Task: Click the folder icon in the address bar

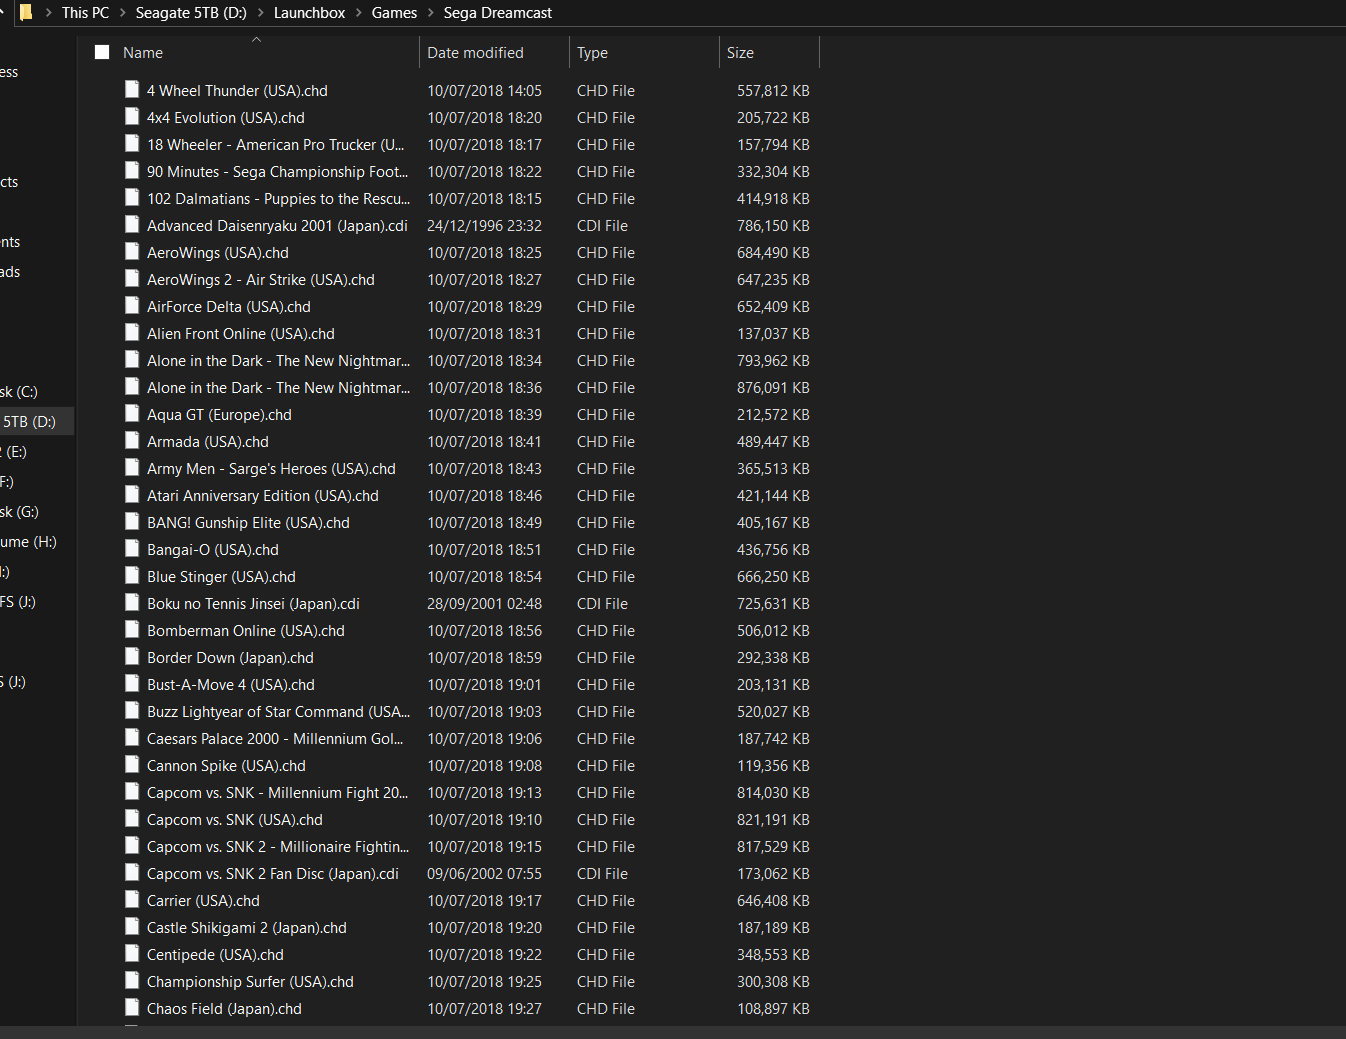Action: [x=26, y=12]
